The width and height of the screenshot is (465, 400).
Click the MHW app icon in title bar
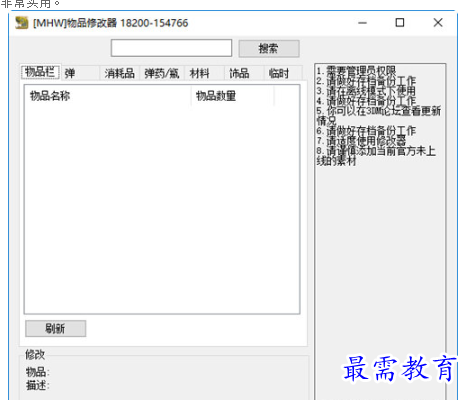(22, 23)
